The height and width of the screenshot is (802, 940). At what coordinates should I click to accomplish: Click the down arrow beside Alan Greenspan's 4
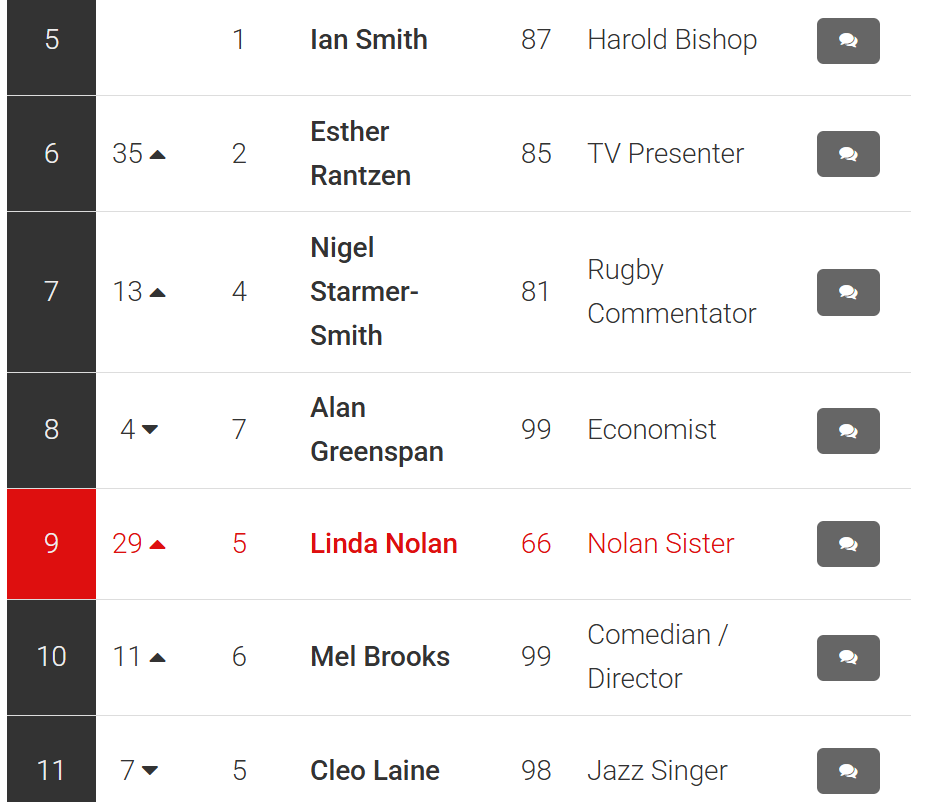[150, 430]
